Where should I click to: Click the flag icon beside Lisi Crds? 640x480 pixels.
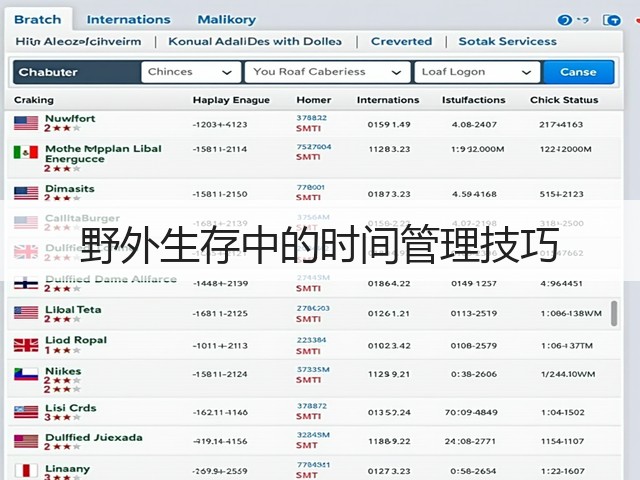click(x=26, y=412)
